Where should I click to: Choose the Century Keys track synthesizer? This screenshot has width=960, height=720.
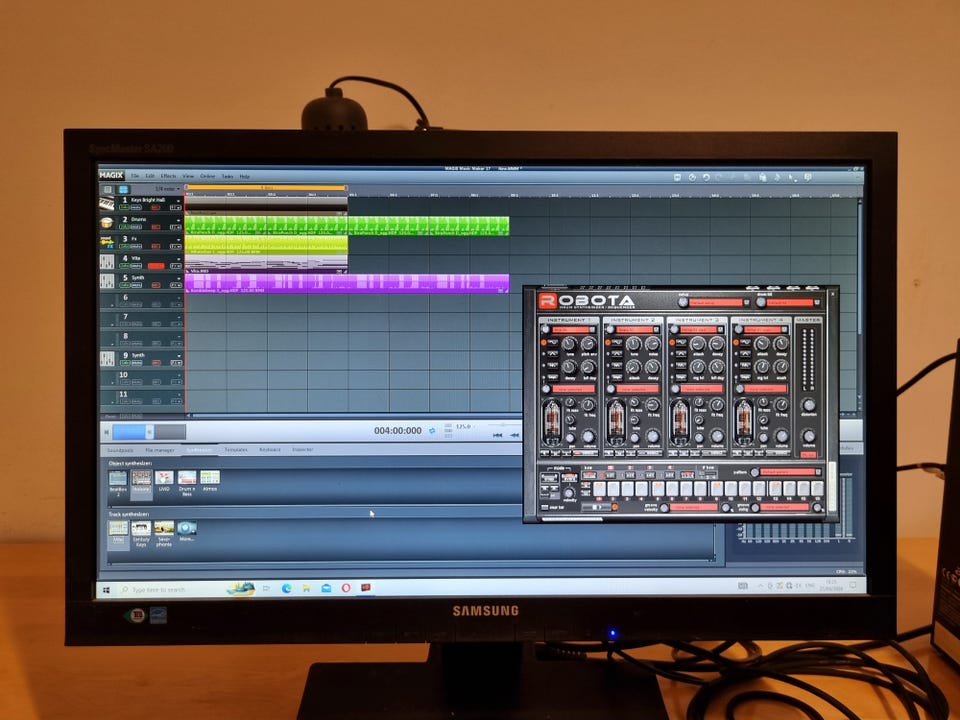(x=141, y=528)
